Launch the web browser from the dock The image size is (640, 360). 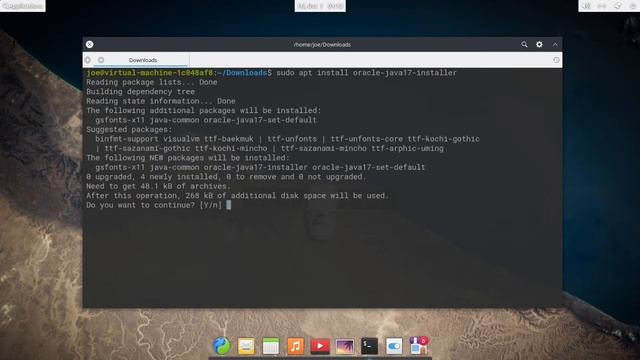(222, 346)
